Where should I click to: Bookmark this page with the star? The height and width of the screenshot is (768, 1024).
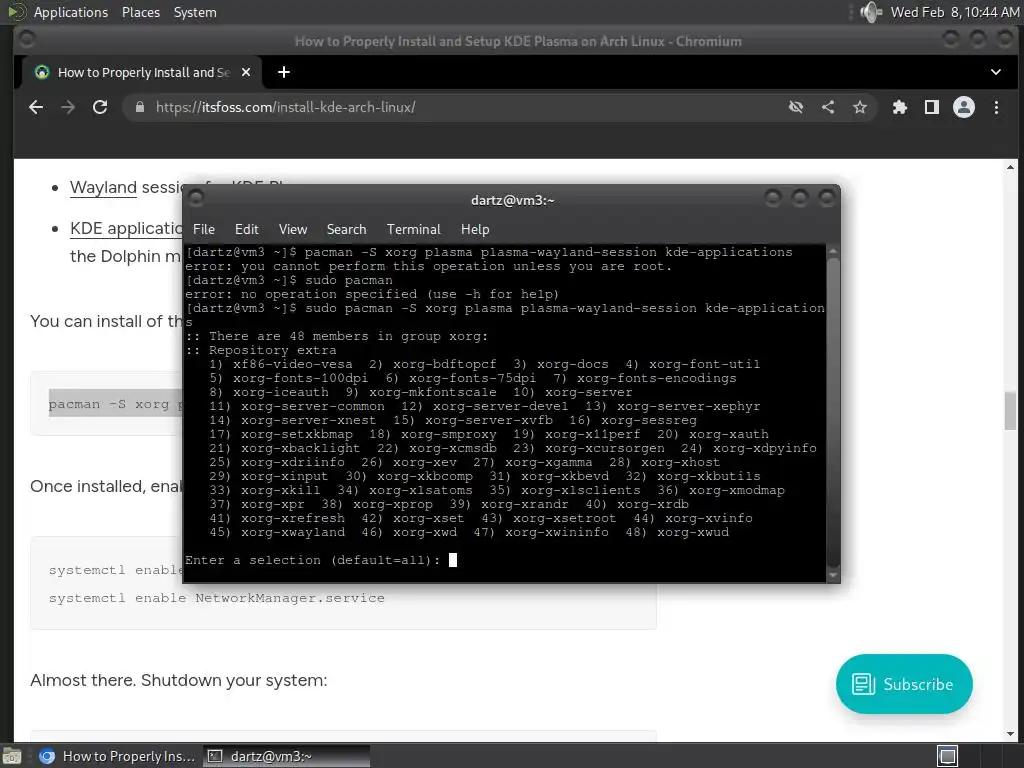pyautogui.click(x=860, y=107)
